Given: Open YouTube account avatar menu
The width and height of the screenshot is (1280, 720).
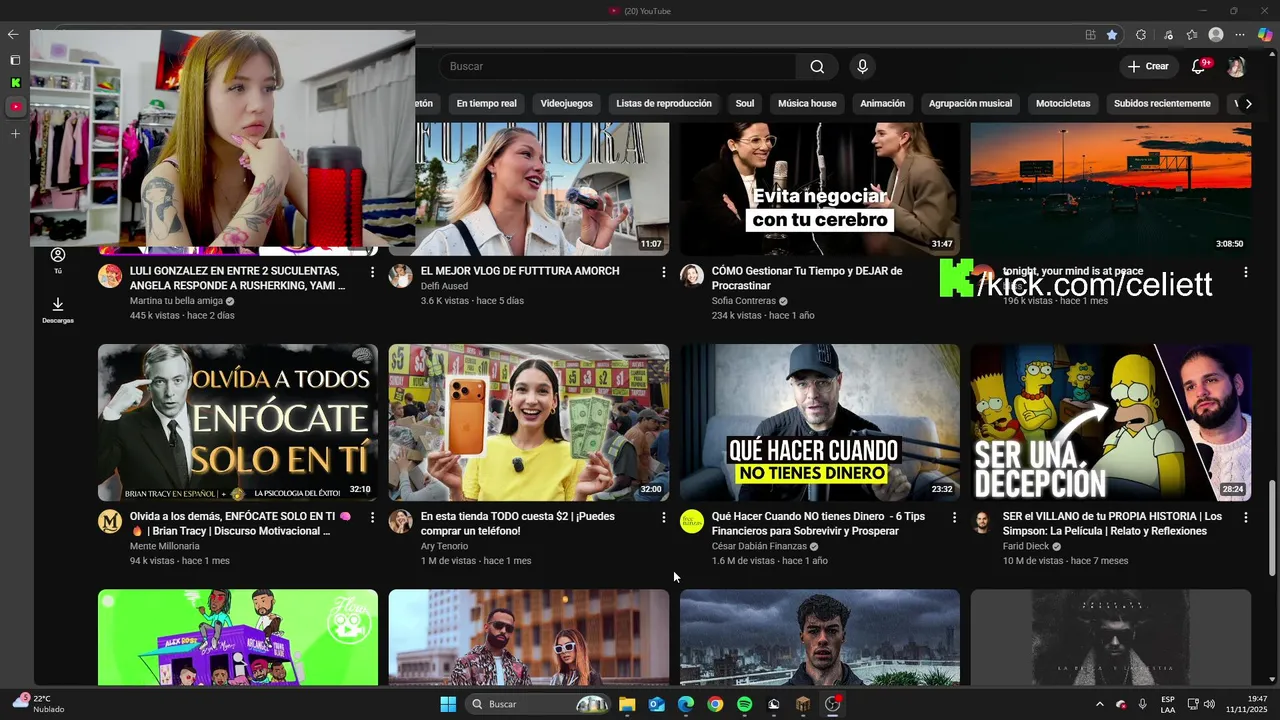Looking at the screenshot, I should pos(1236,67).
